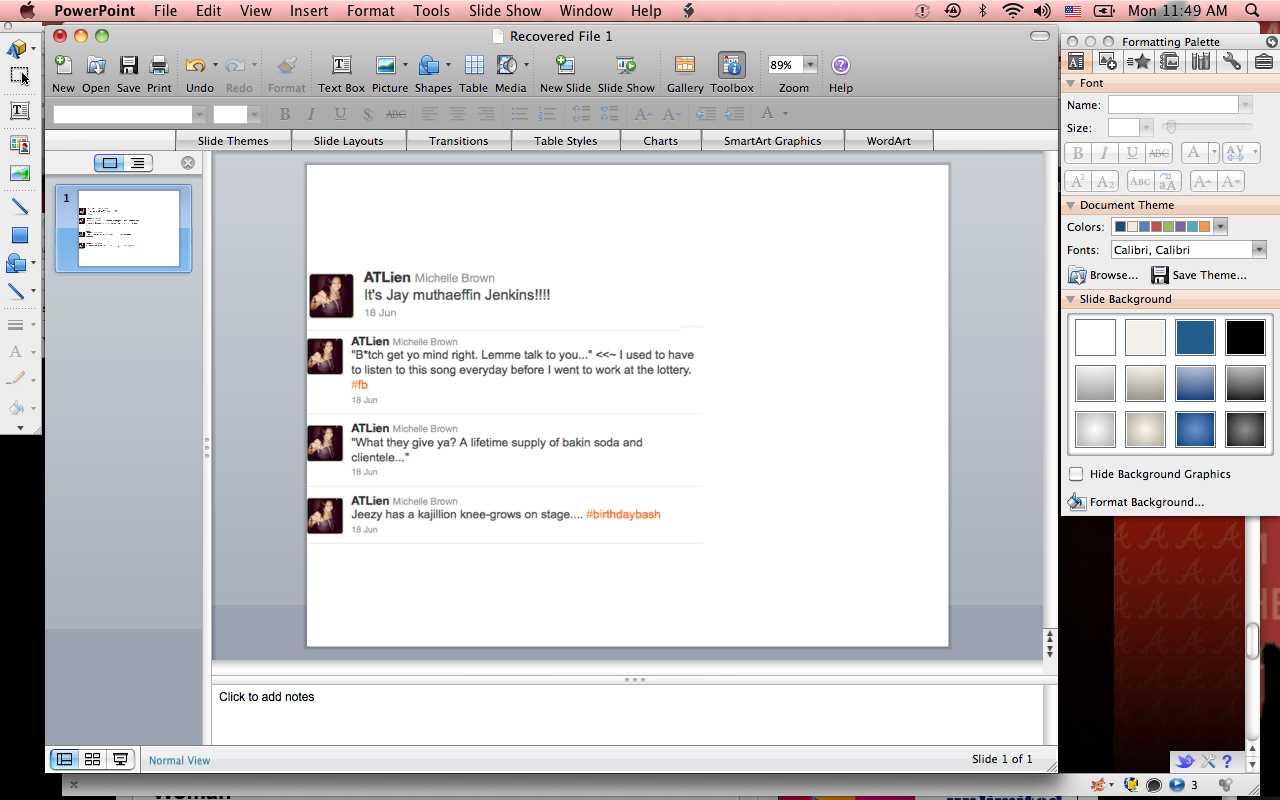1280x800 pixels.
Task: Switch to Slide Sorter view button
Action: (93, 760)
